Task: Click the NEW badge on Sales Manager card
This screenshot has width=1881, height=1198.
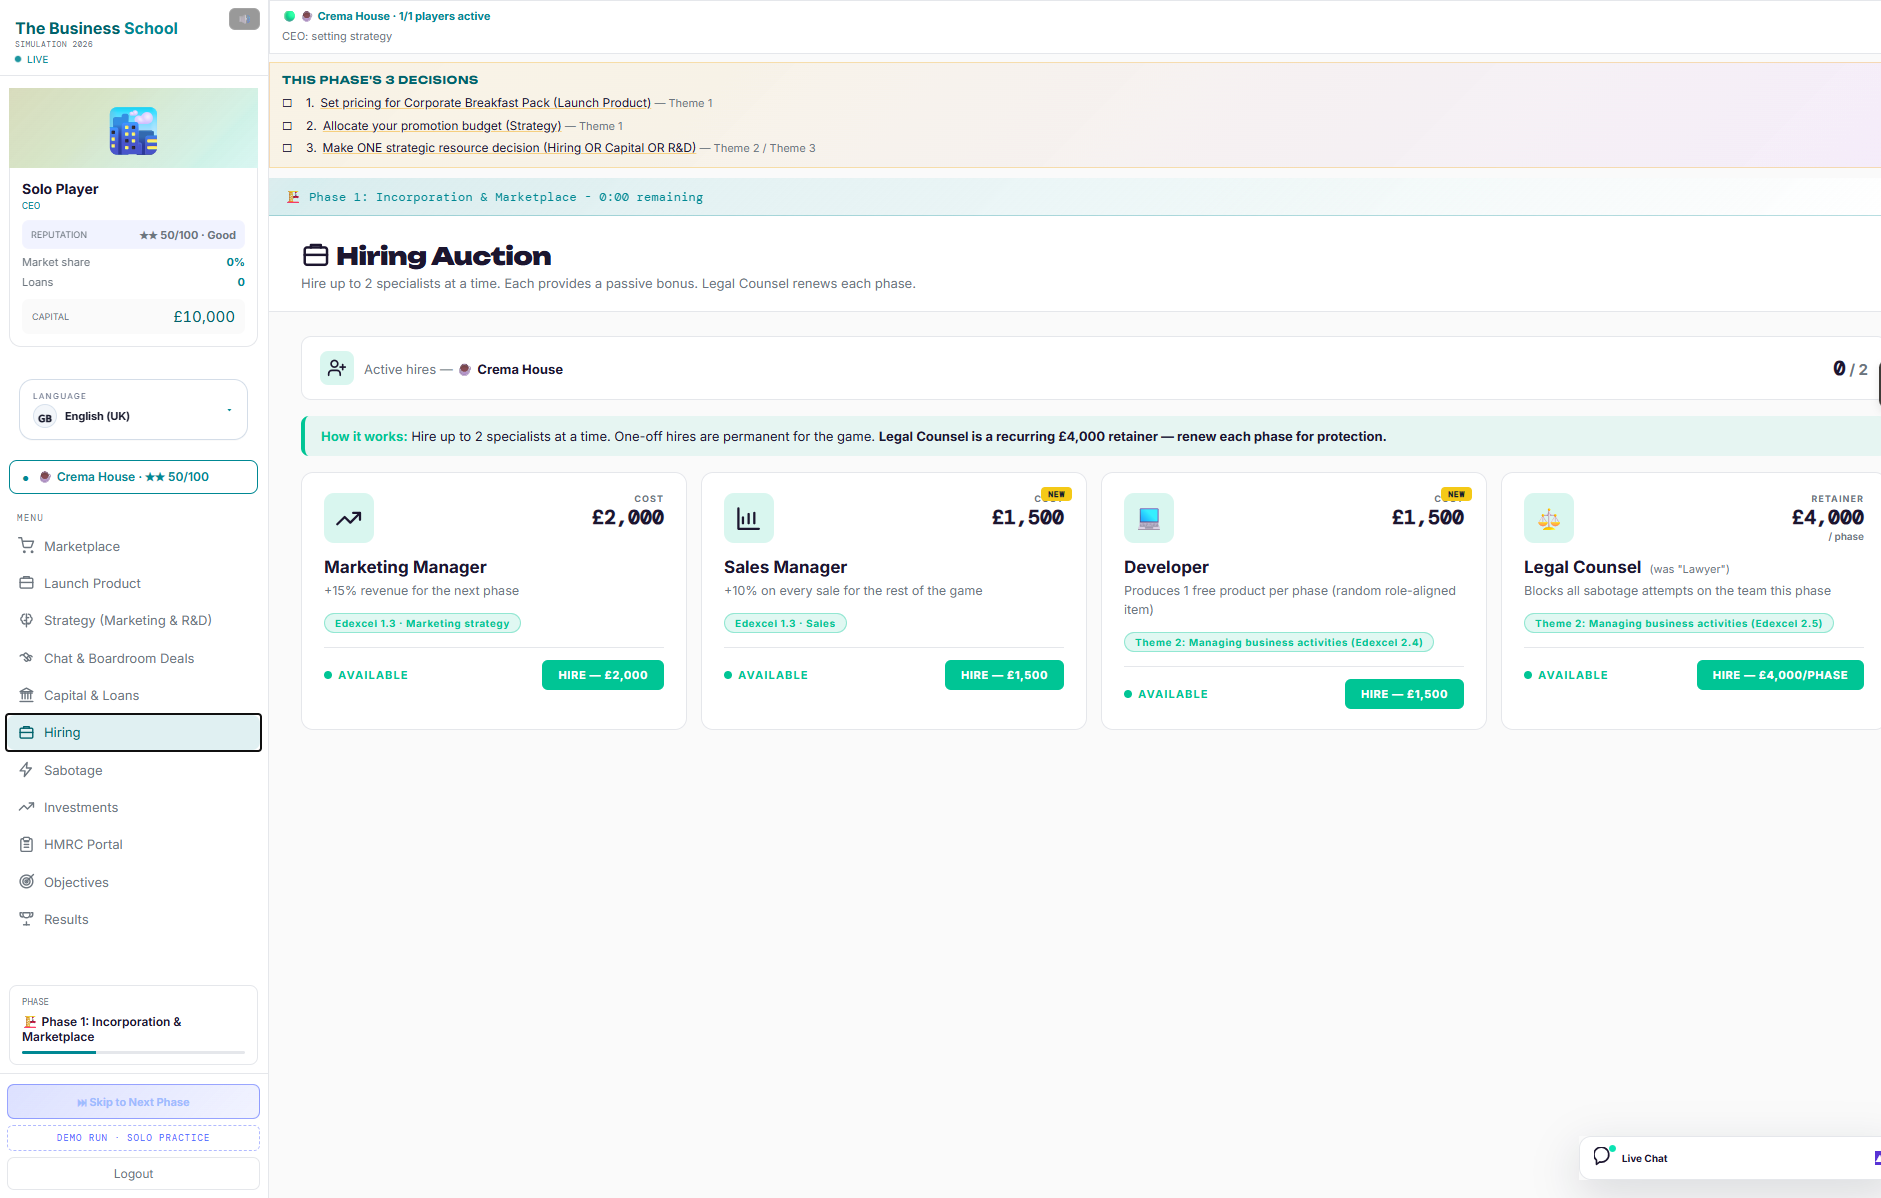Action: coord(1056,494)
